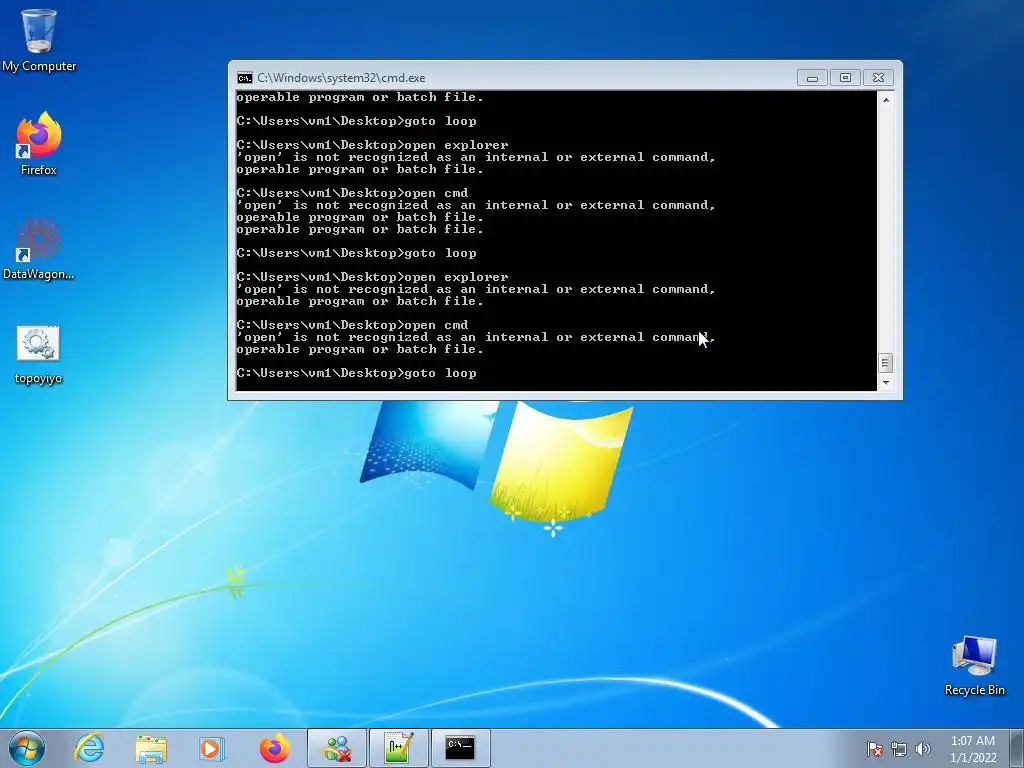The width and height of the screenshot is (1024, 768).
Task: Open the network status tray icon
Action: [x=899, y=749]
